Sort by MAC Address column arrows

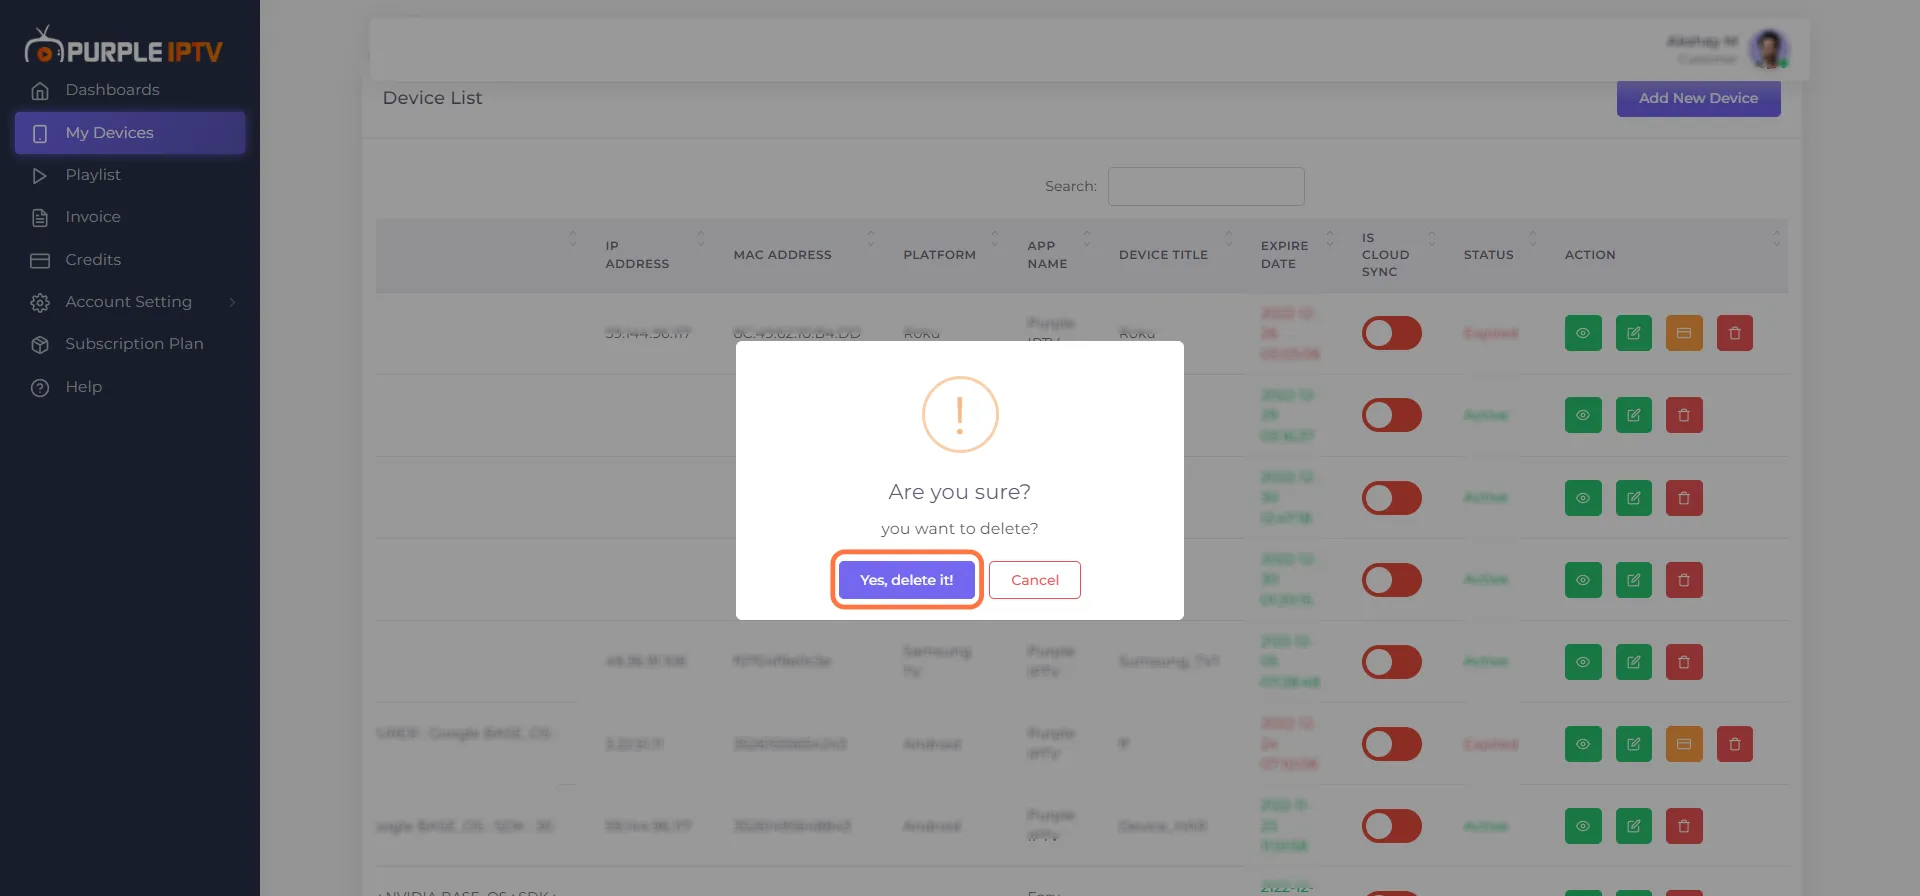pyautogui.click(x=871, y=239)
